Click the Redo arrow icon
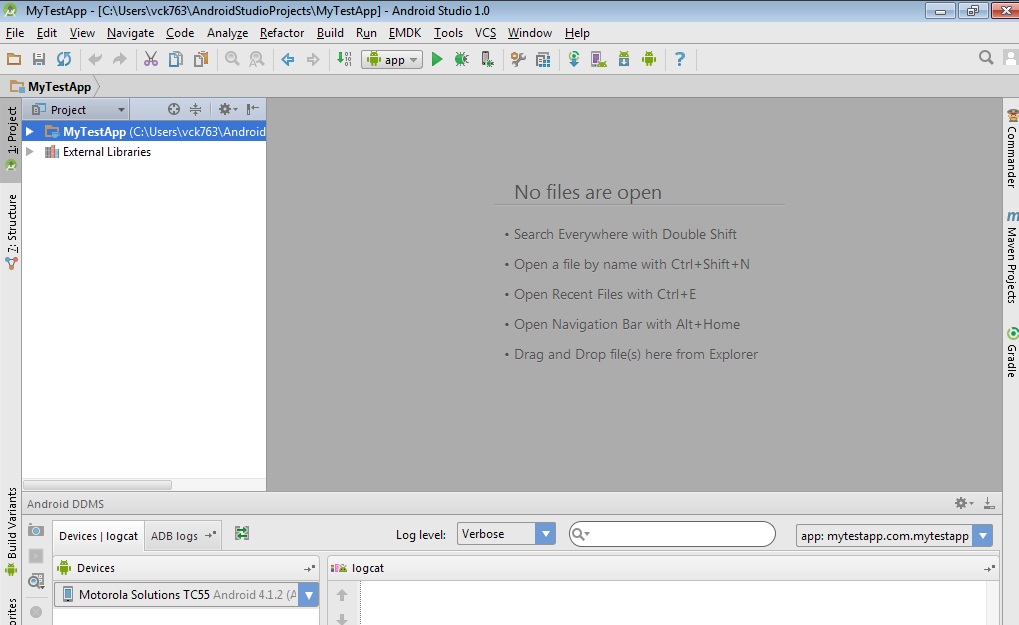This screenshot has height=625, width=1019. tap(120, 59)
